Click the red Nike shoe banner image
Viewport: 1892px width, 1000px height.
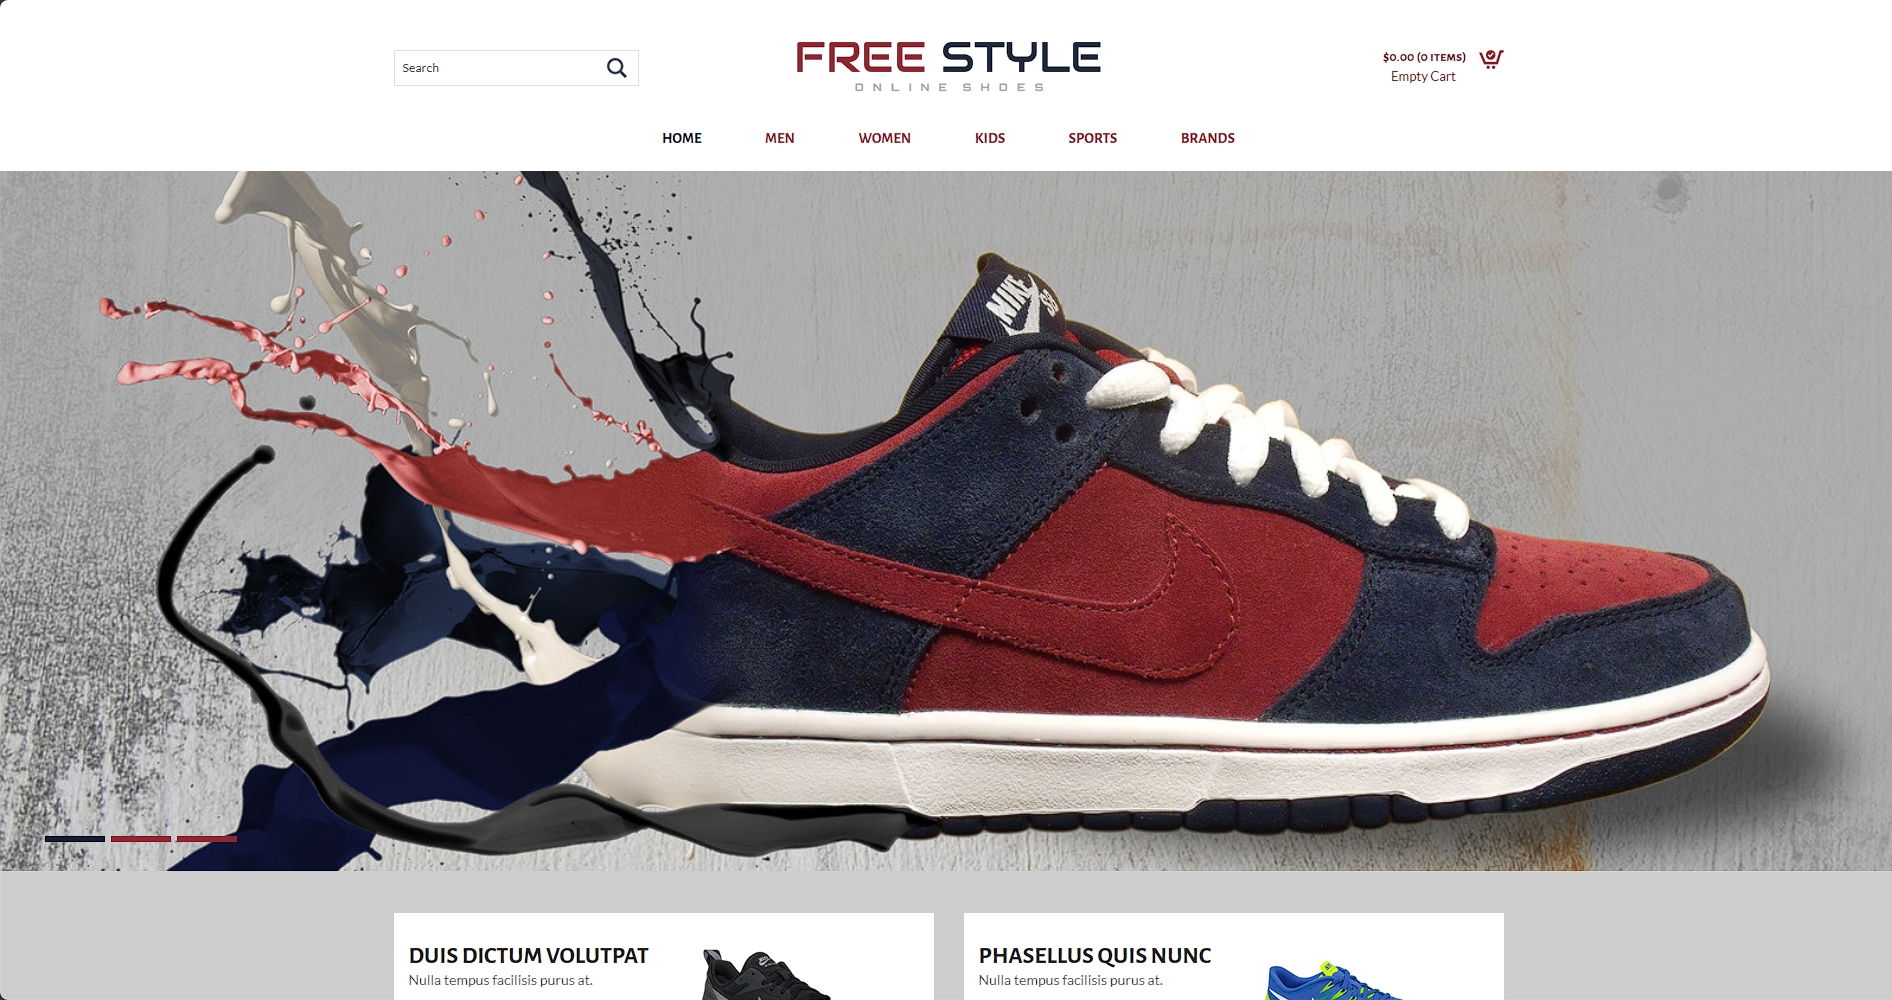point(946,520)
